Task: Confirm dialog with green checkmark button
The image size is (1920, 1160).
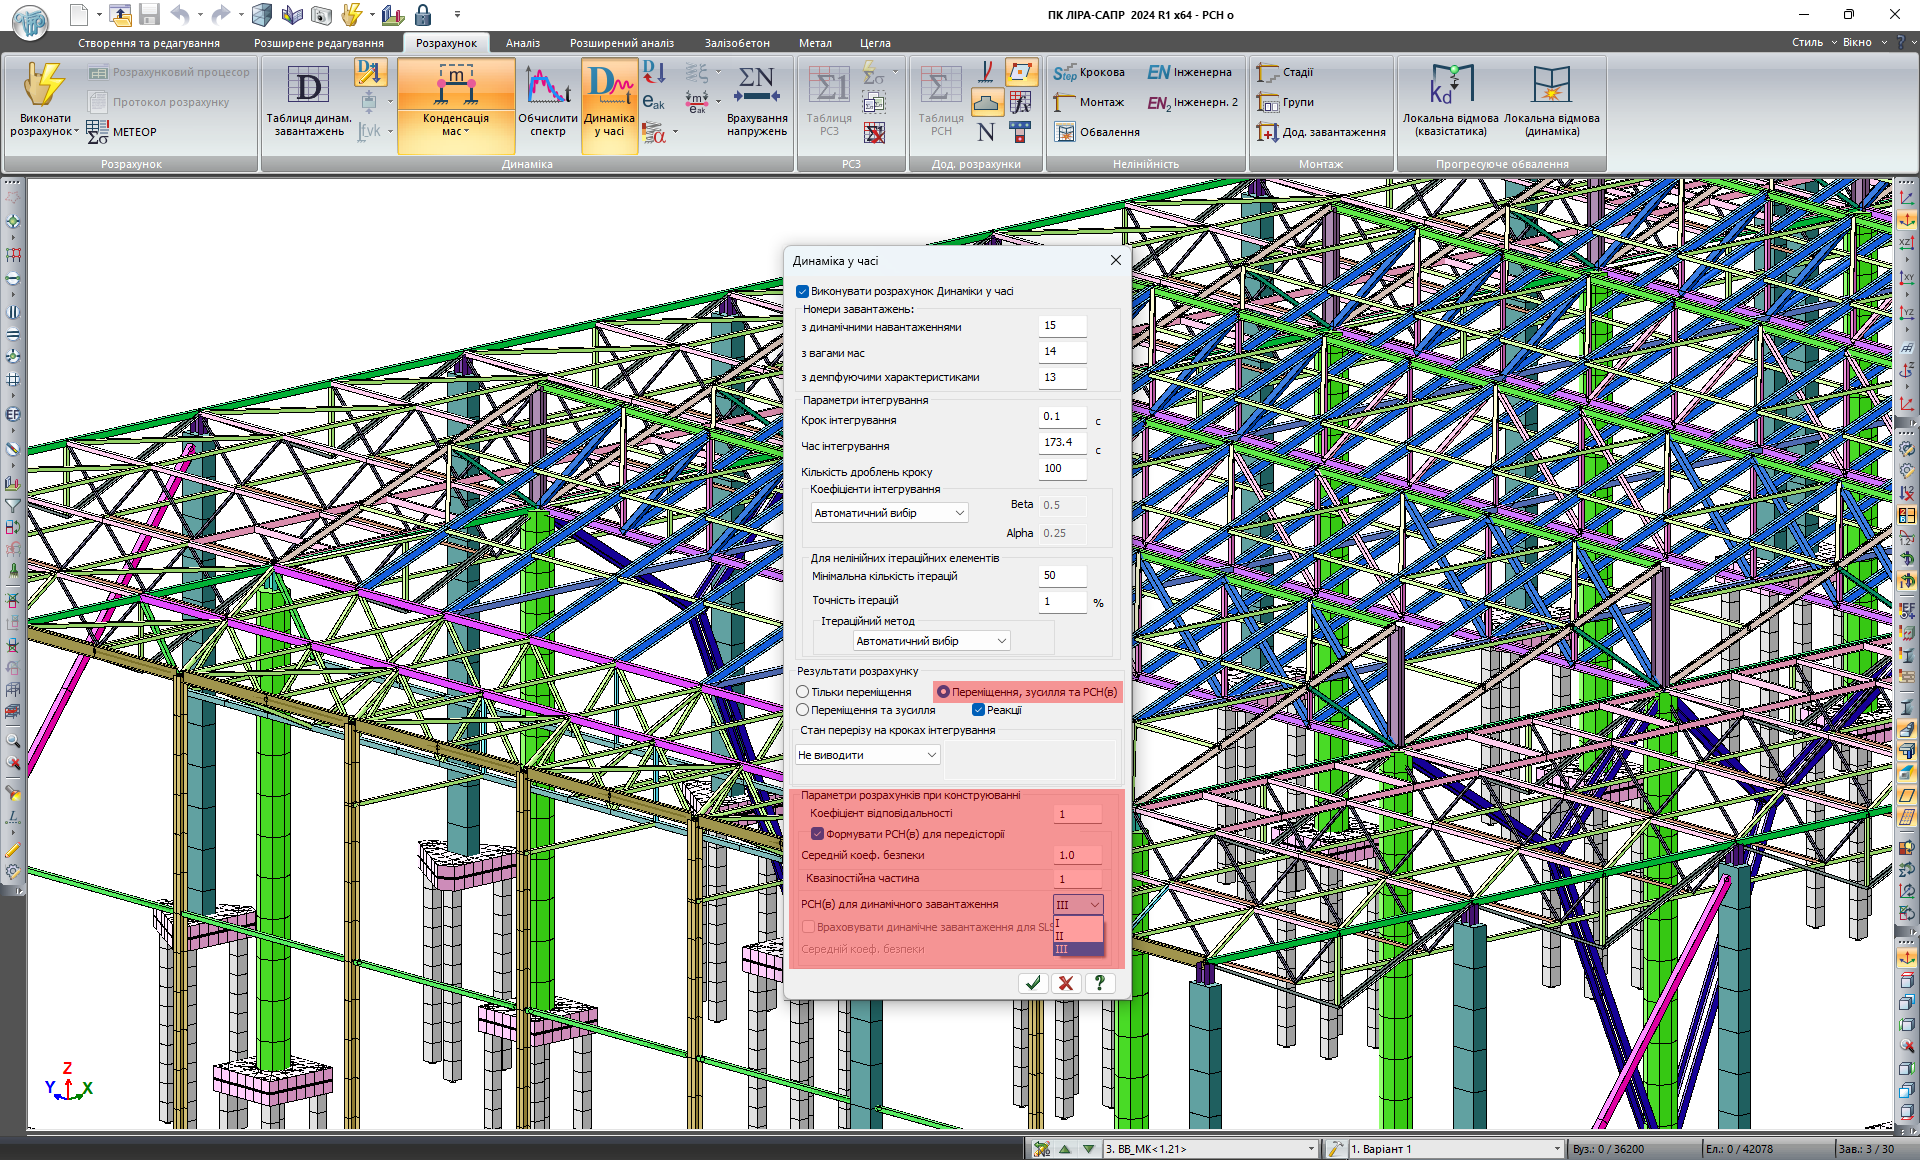Action: [x=1033, y=983]
